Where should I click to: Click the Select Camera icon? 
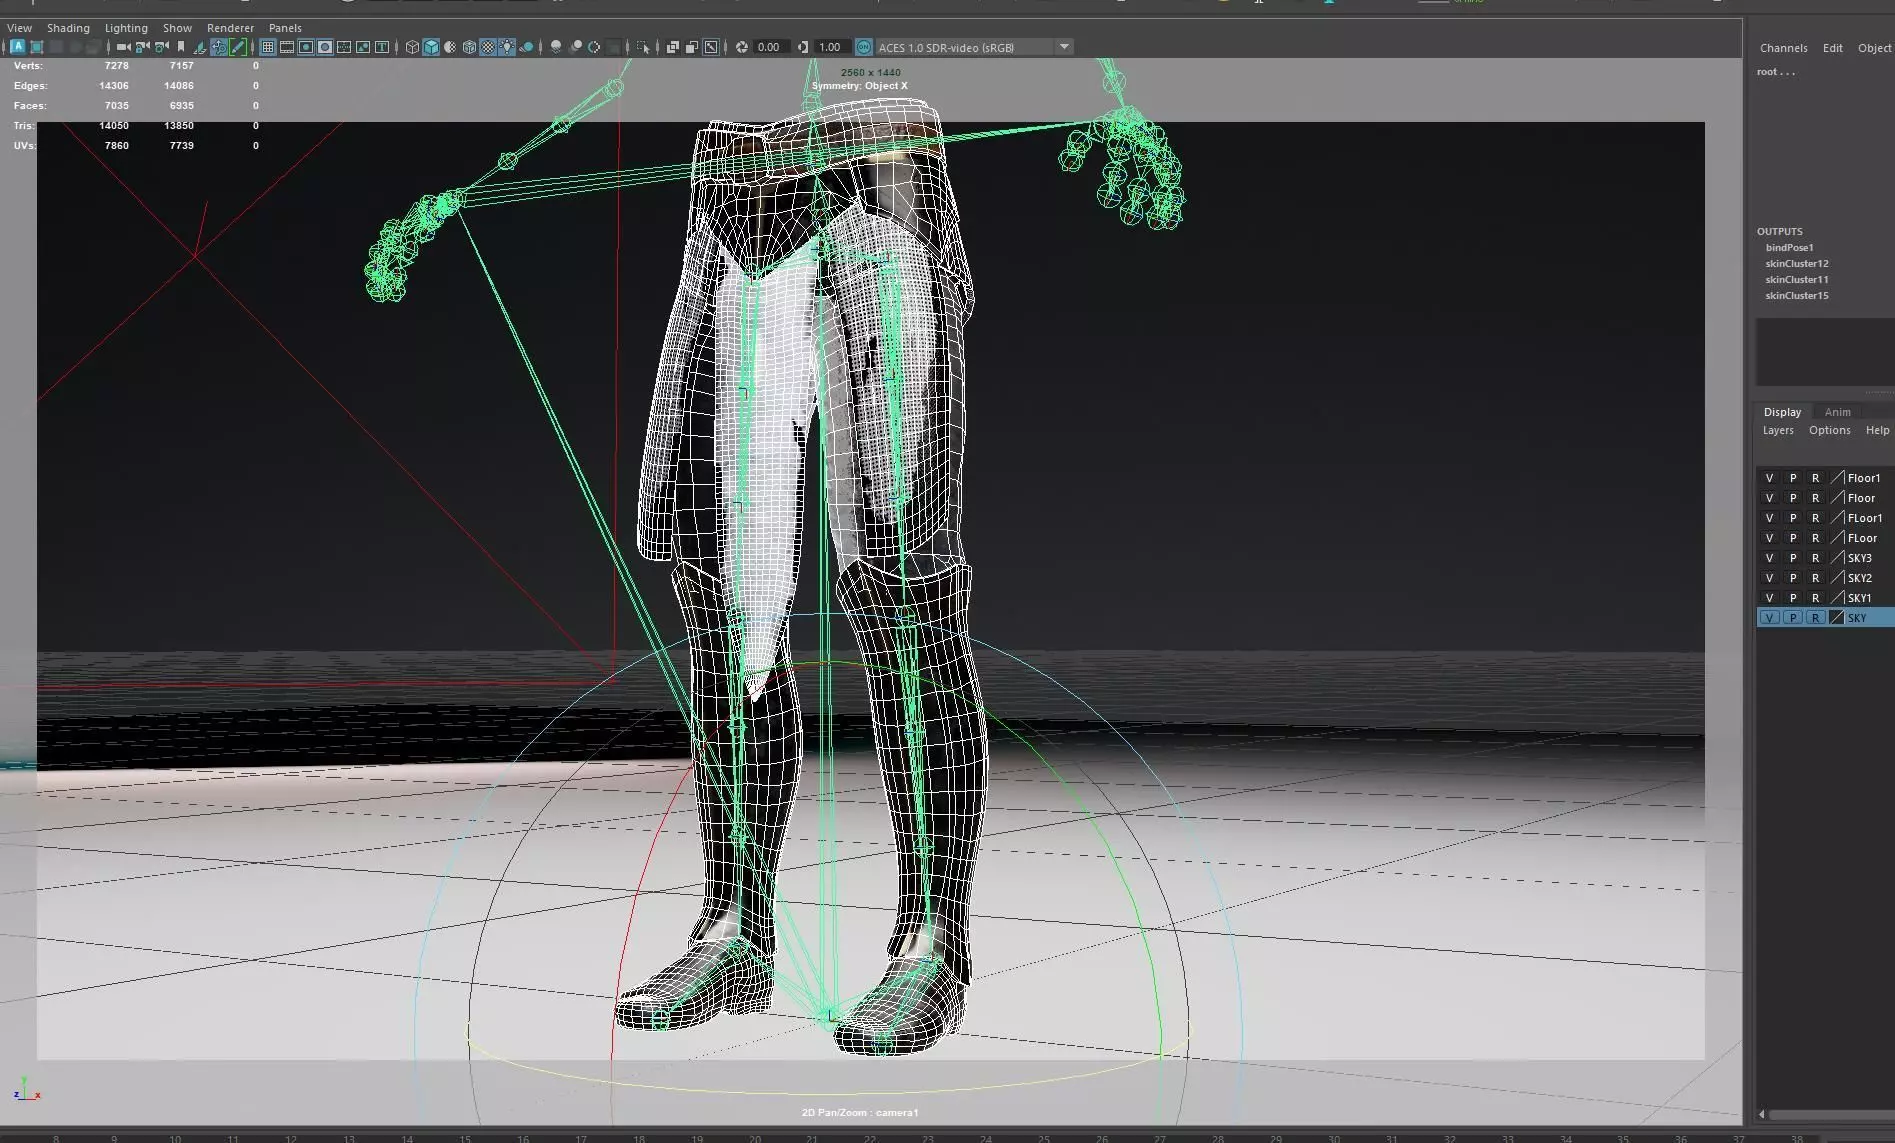point(123,47)
